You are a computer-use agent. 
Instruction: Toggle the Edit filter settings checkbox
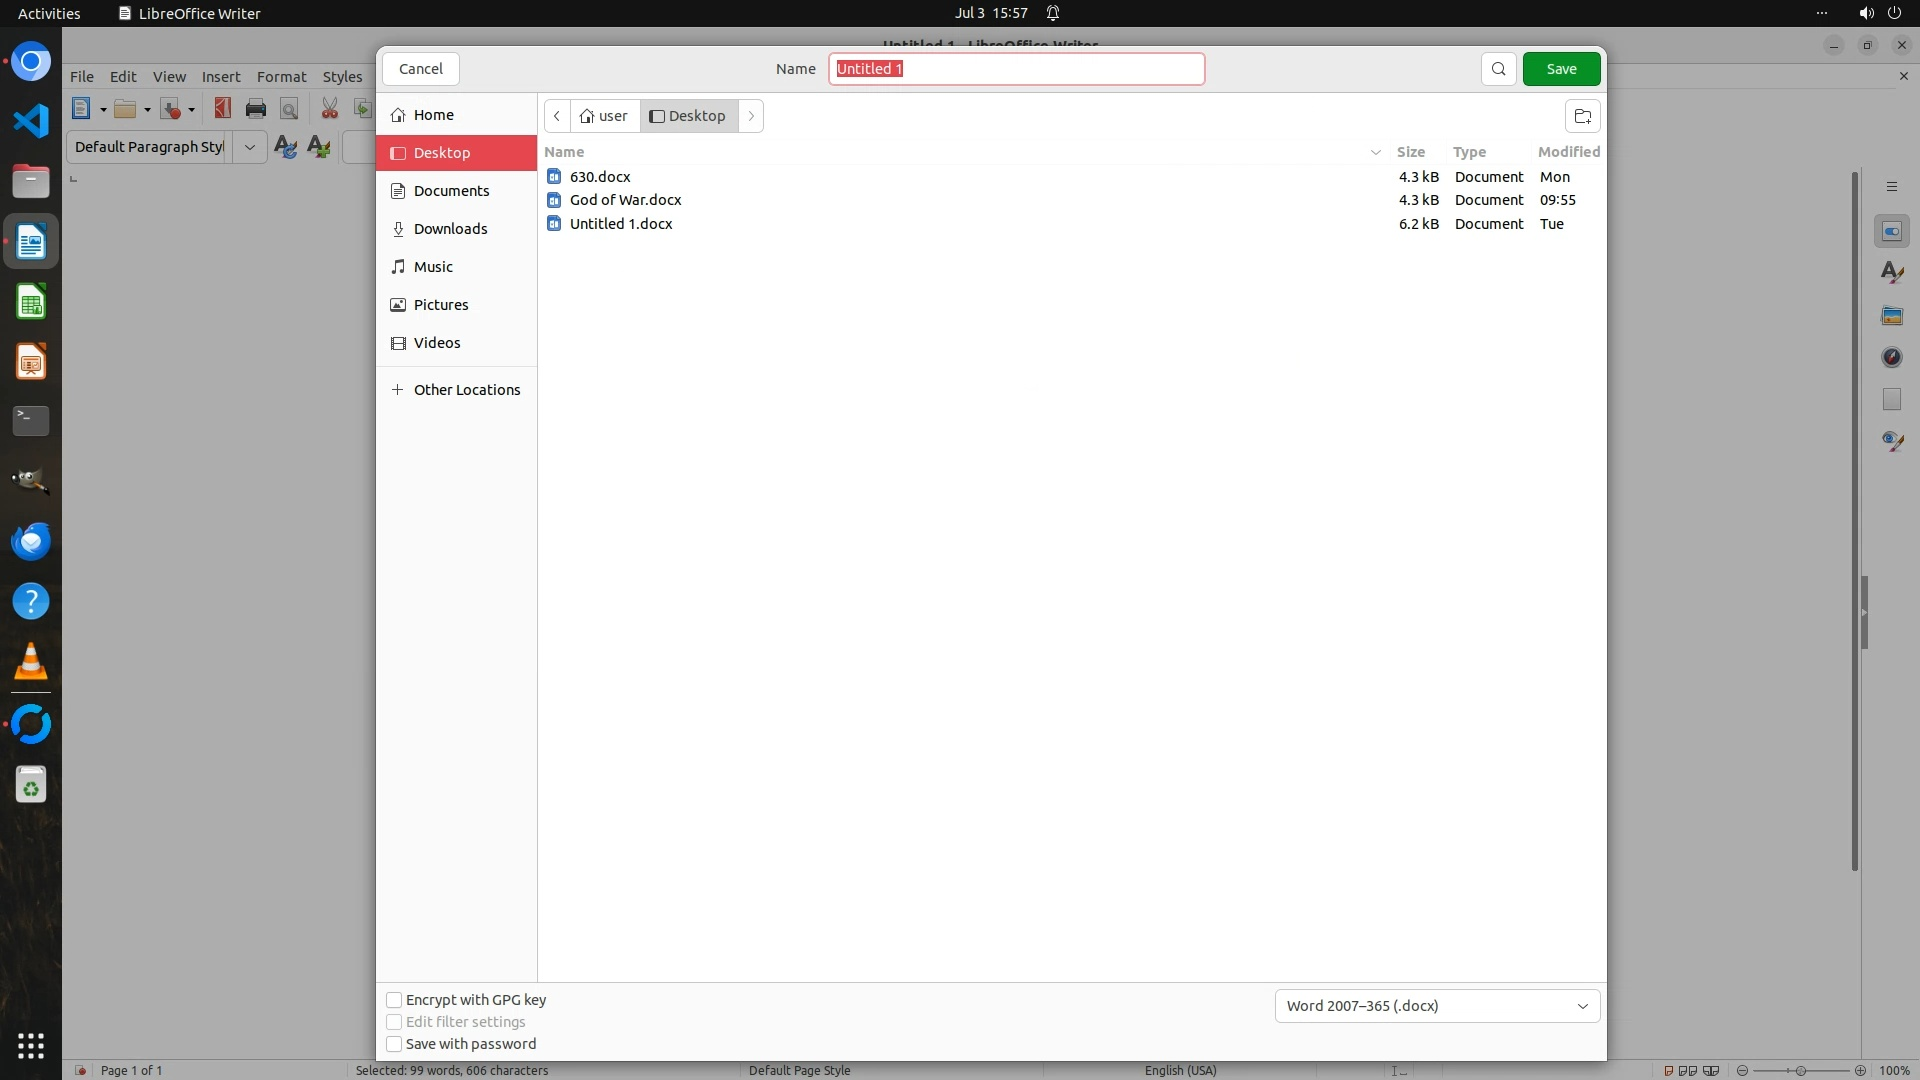pos(394,1022)
